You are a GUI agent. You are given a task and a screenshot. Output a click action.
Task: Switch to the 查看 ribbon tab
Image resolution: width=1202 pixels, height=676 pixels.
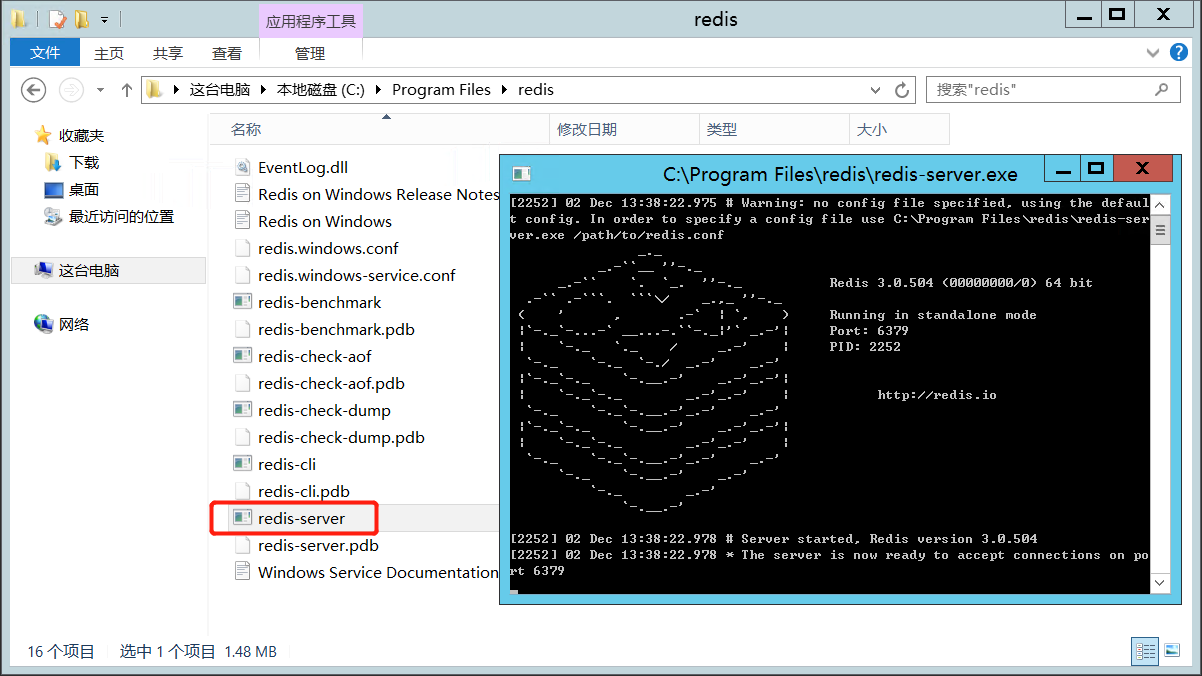pyautogui.click(x=227, y=53)
